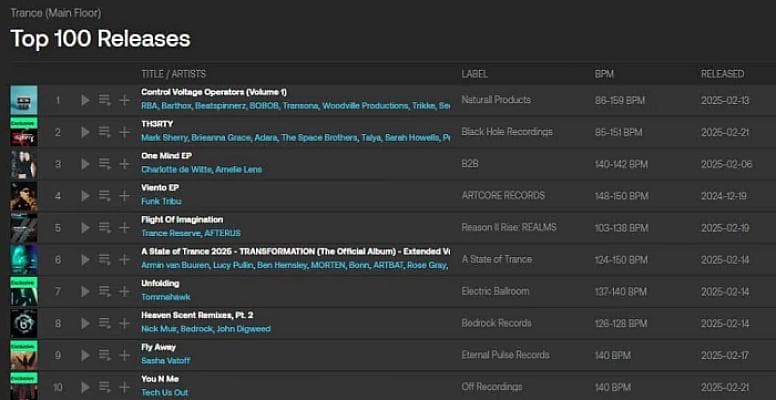776x400 pixels.
Task: Open Naturall Products label
Action: coord(496,100)
